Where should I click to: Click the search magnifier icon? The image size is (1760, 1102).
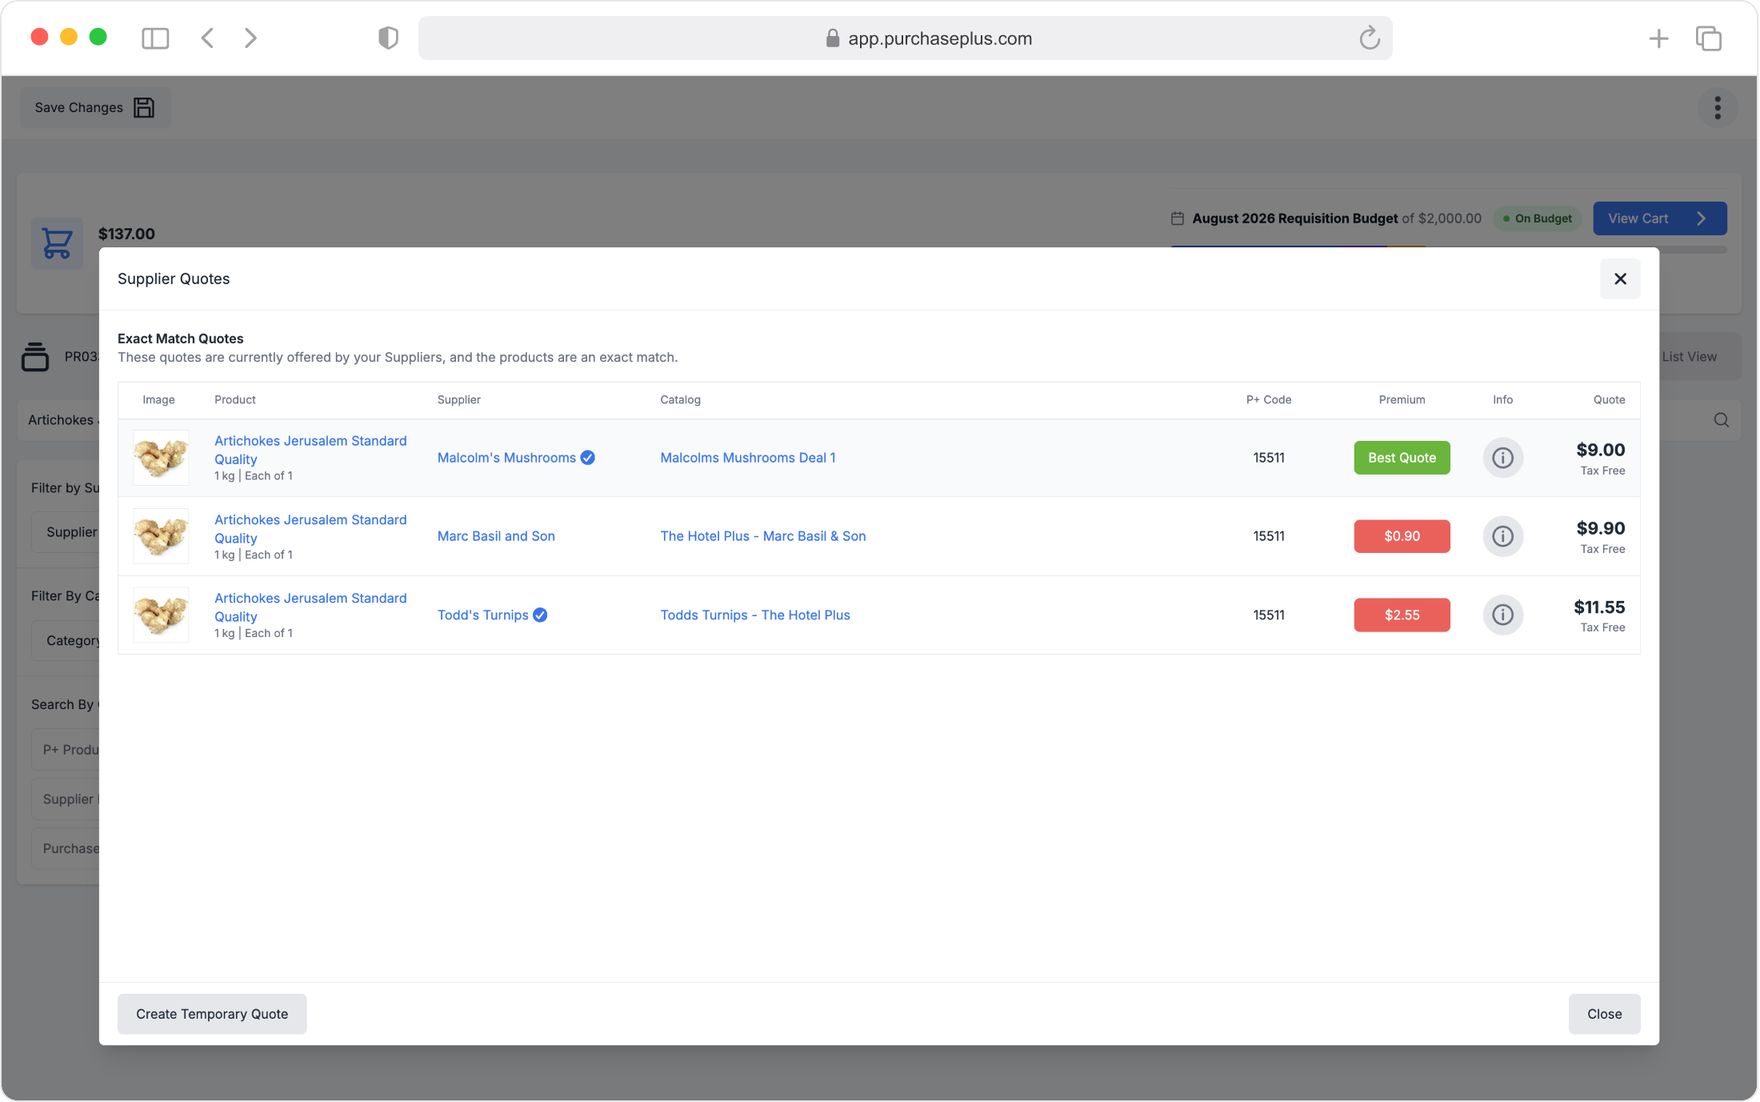[x=1721, y=420]
